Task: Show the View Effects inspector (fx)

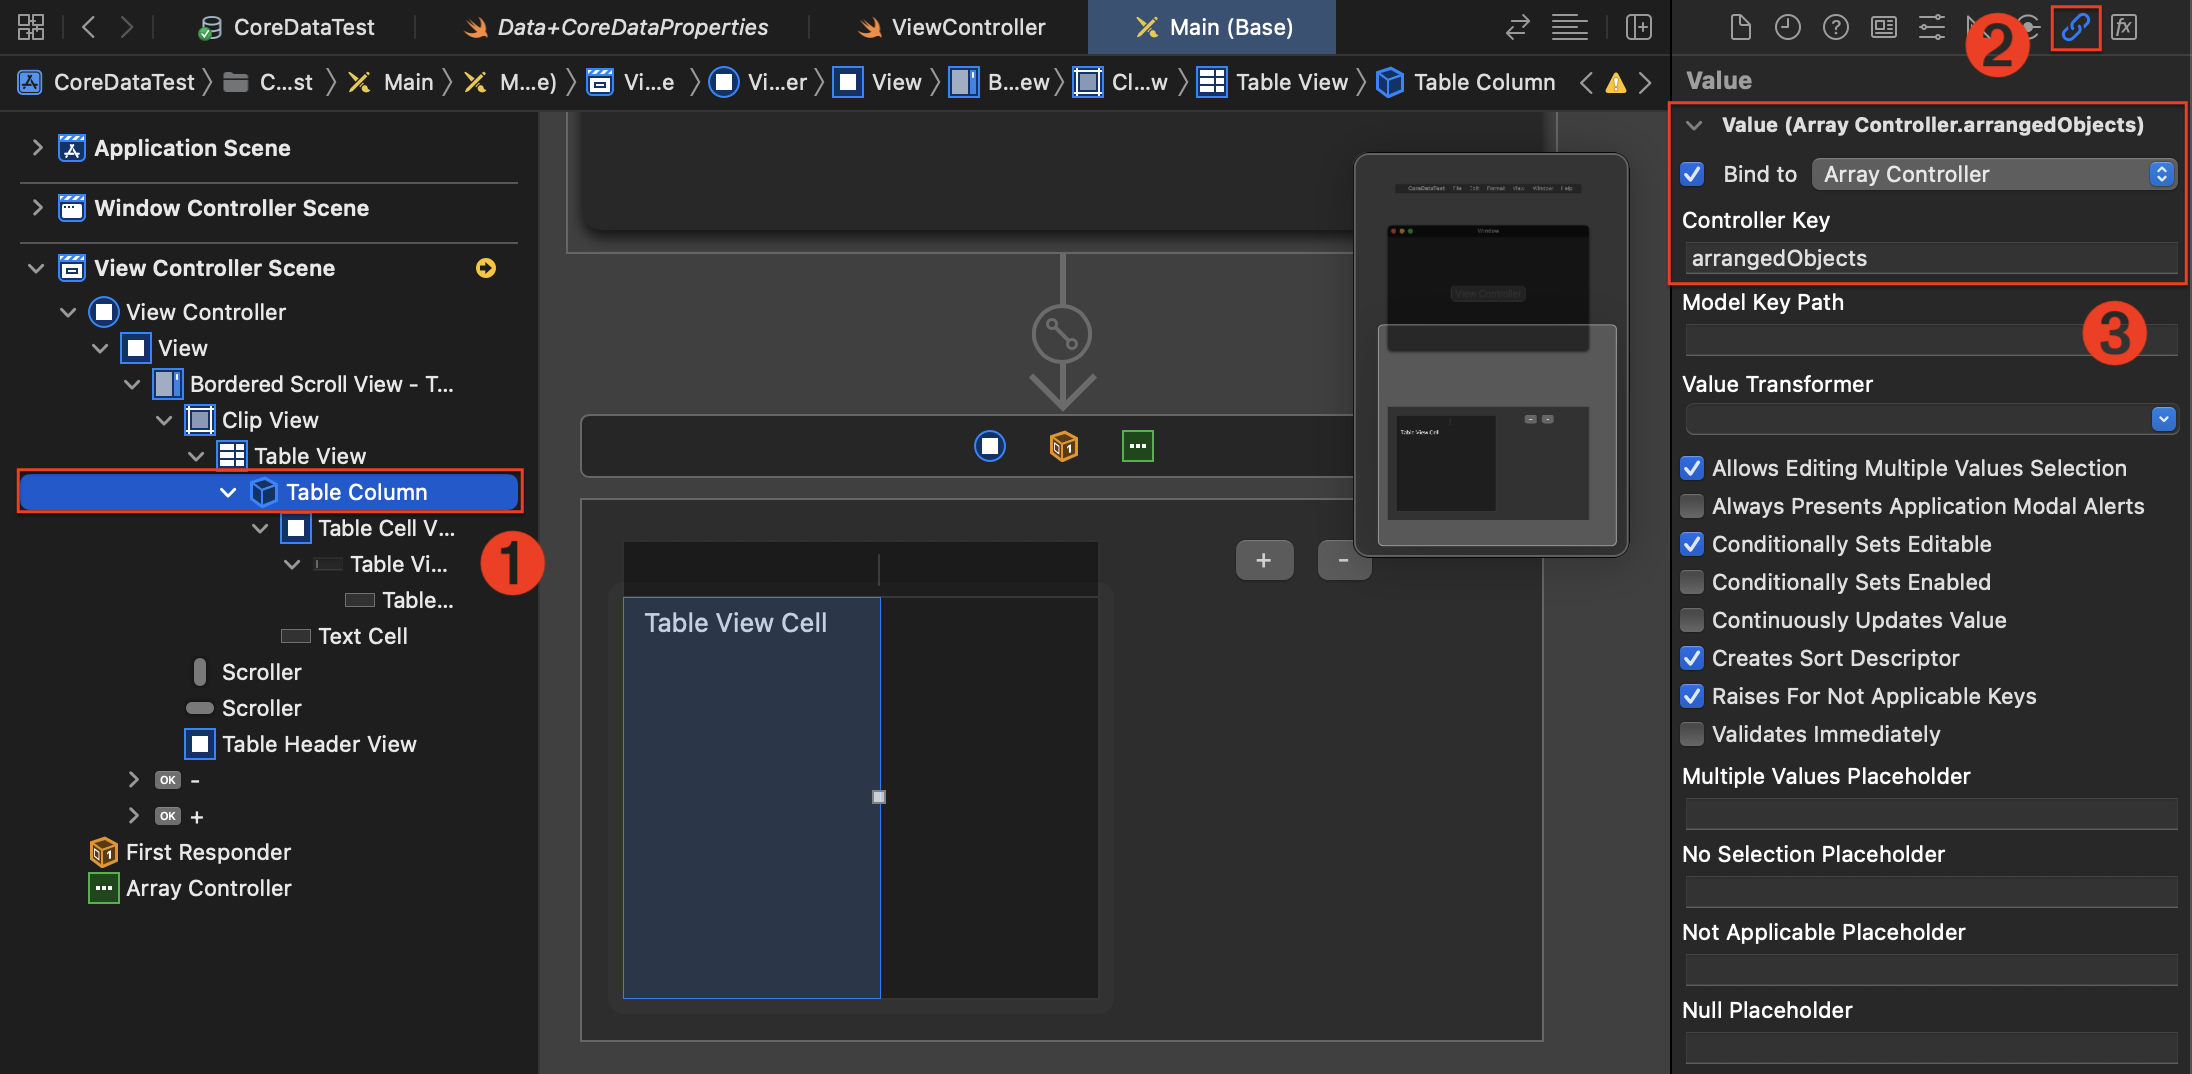Action: (2124, 27)
